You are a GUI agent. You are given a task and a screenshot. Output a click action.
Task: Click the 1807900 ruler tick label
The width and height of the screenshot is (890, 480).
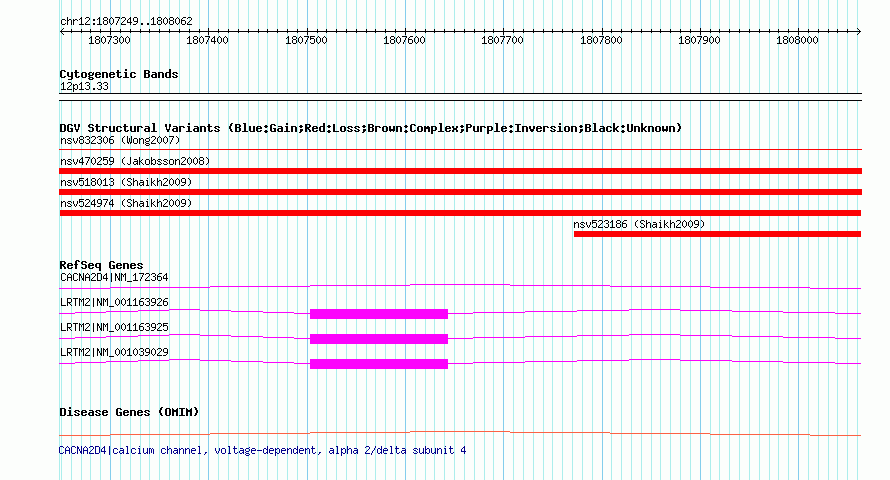click(x=699, y=40)
